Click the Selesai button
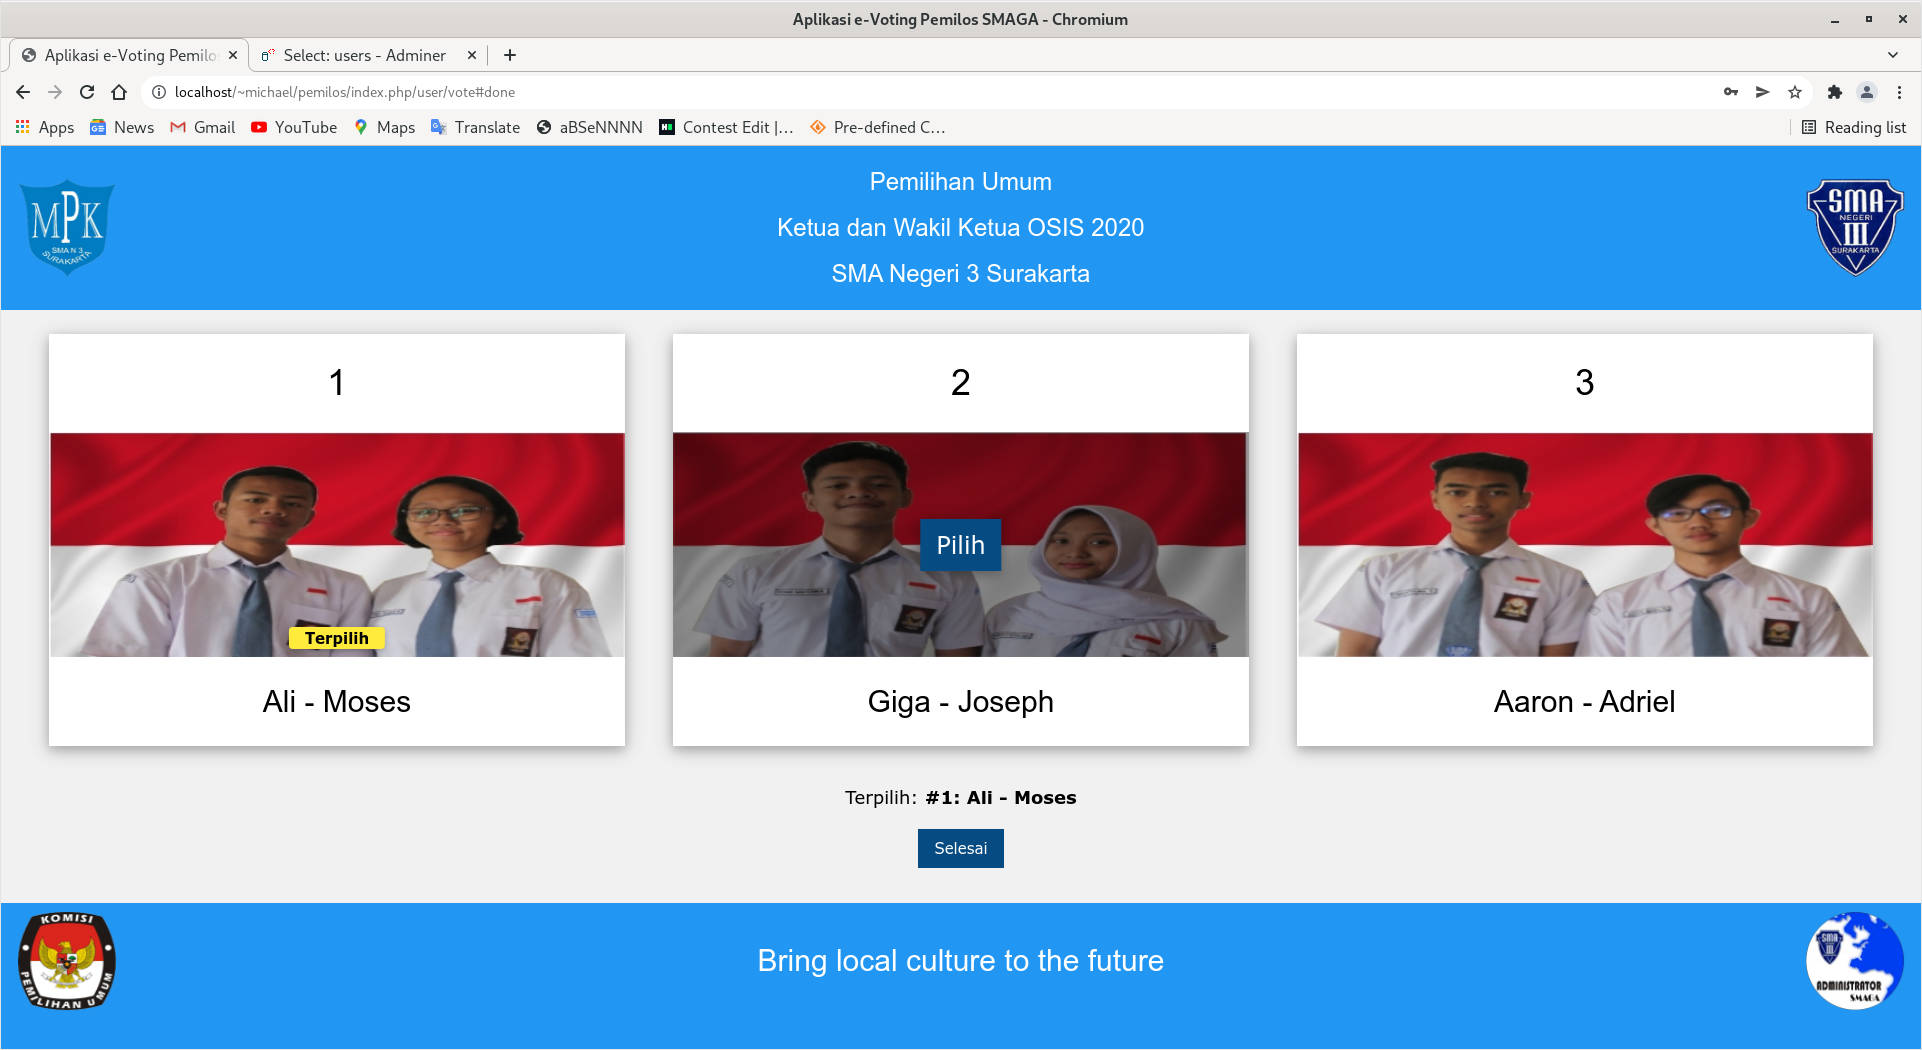 (x=960, y=848)
